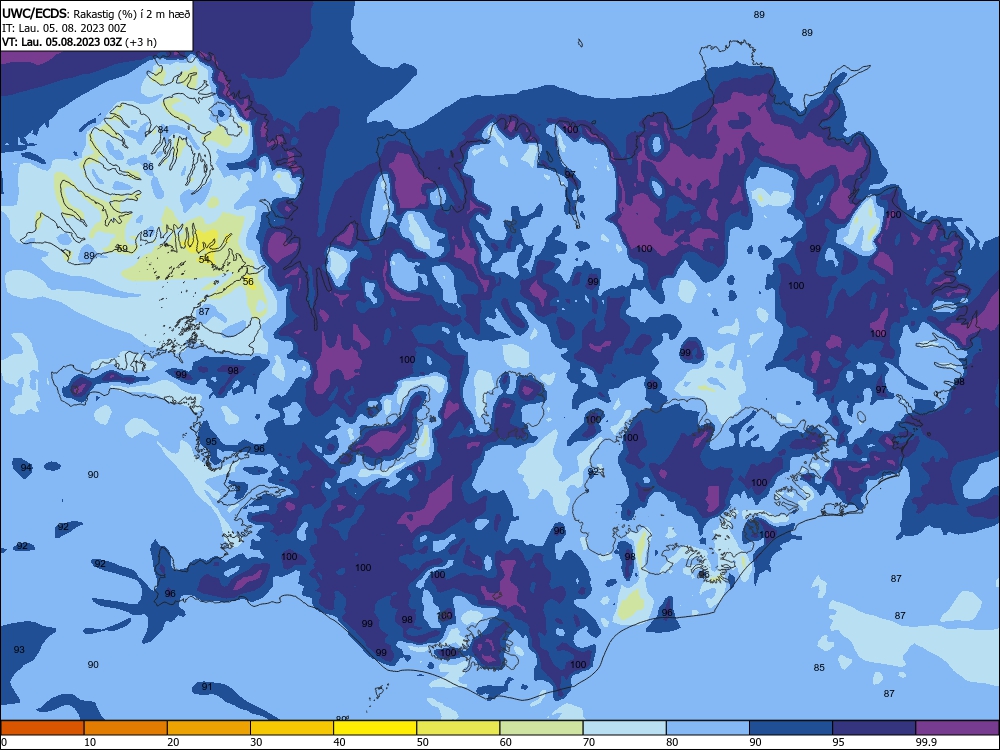
Task: Click the 'UWC/ECDS' title text
Action: (x=34, y=13)
